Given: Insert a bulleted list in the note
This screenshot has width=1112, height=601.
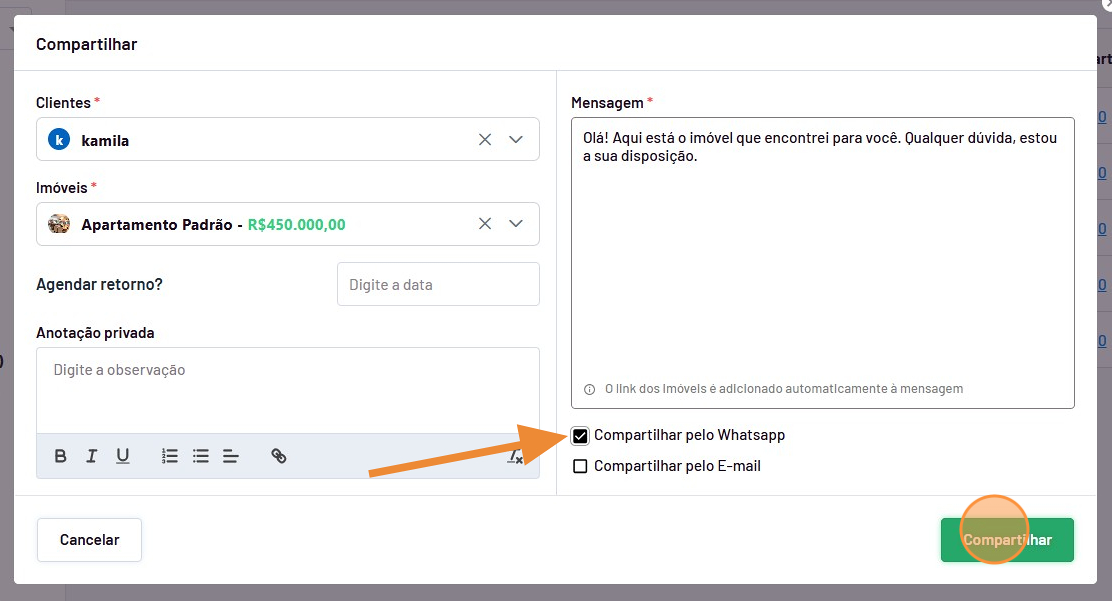Looking at the screenshot, I should pyautogui.click(x=201, y=456).
